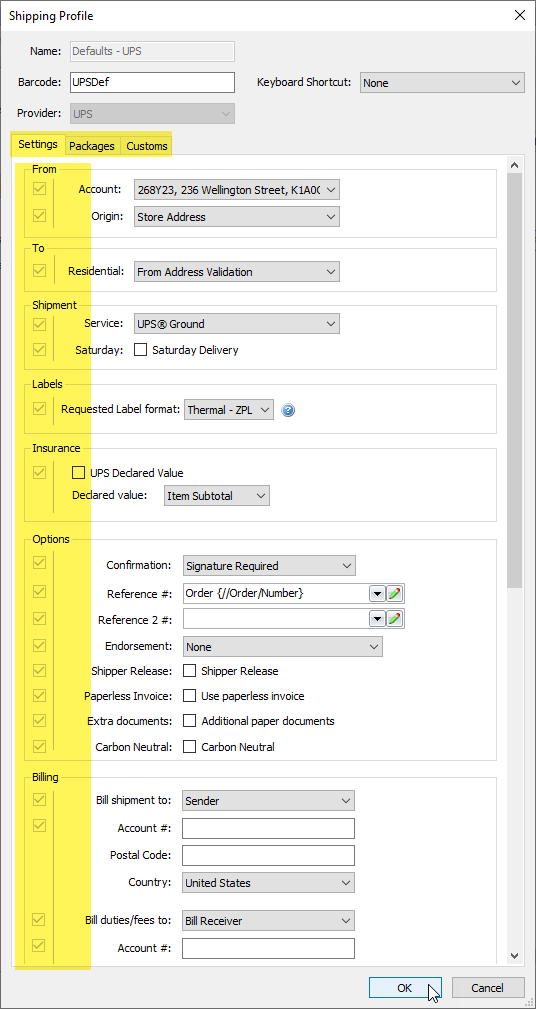Open the Account dropdown in From section
The image size is (536, 1009).
pos(237,190)
